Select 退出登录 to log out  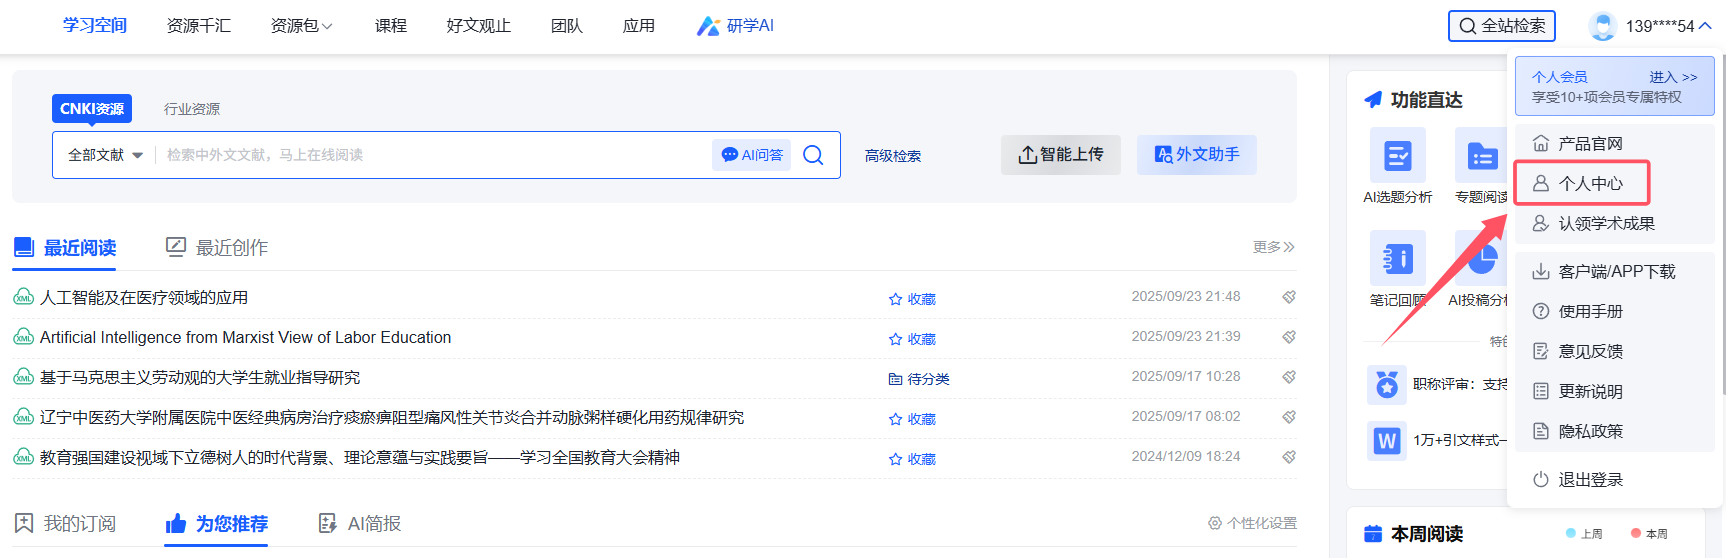(x=1590, y=480)
